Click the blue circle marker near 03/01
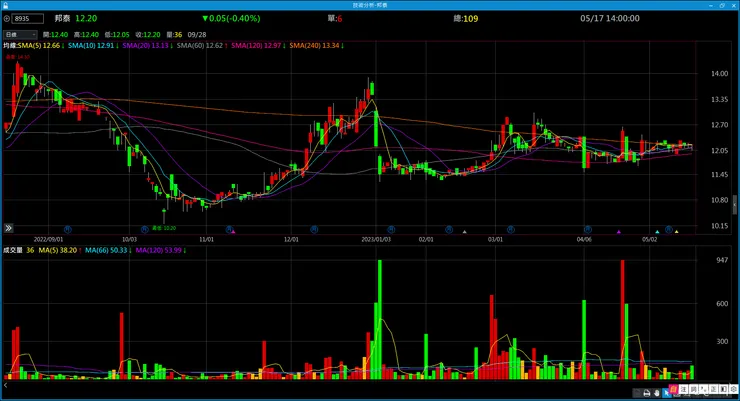The width and height of the screenshot is (740, 401). 511,229
